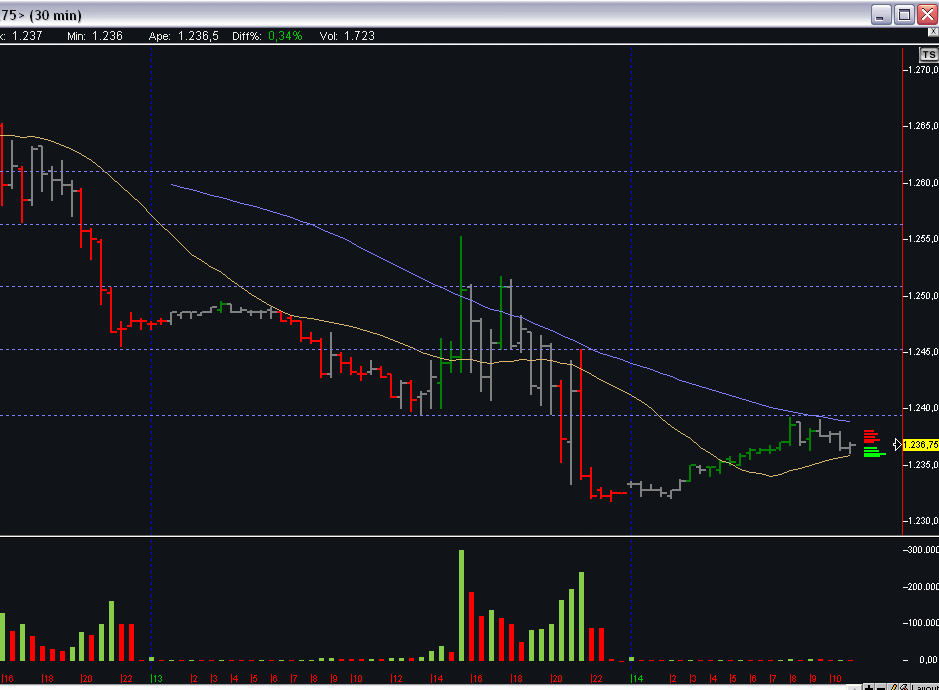Screen dimensions: 939x690
Task: Click the 100.000 volume axis label
Action: point(922,624)
